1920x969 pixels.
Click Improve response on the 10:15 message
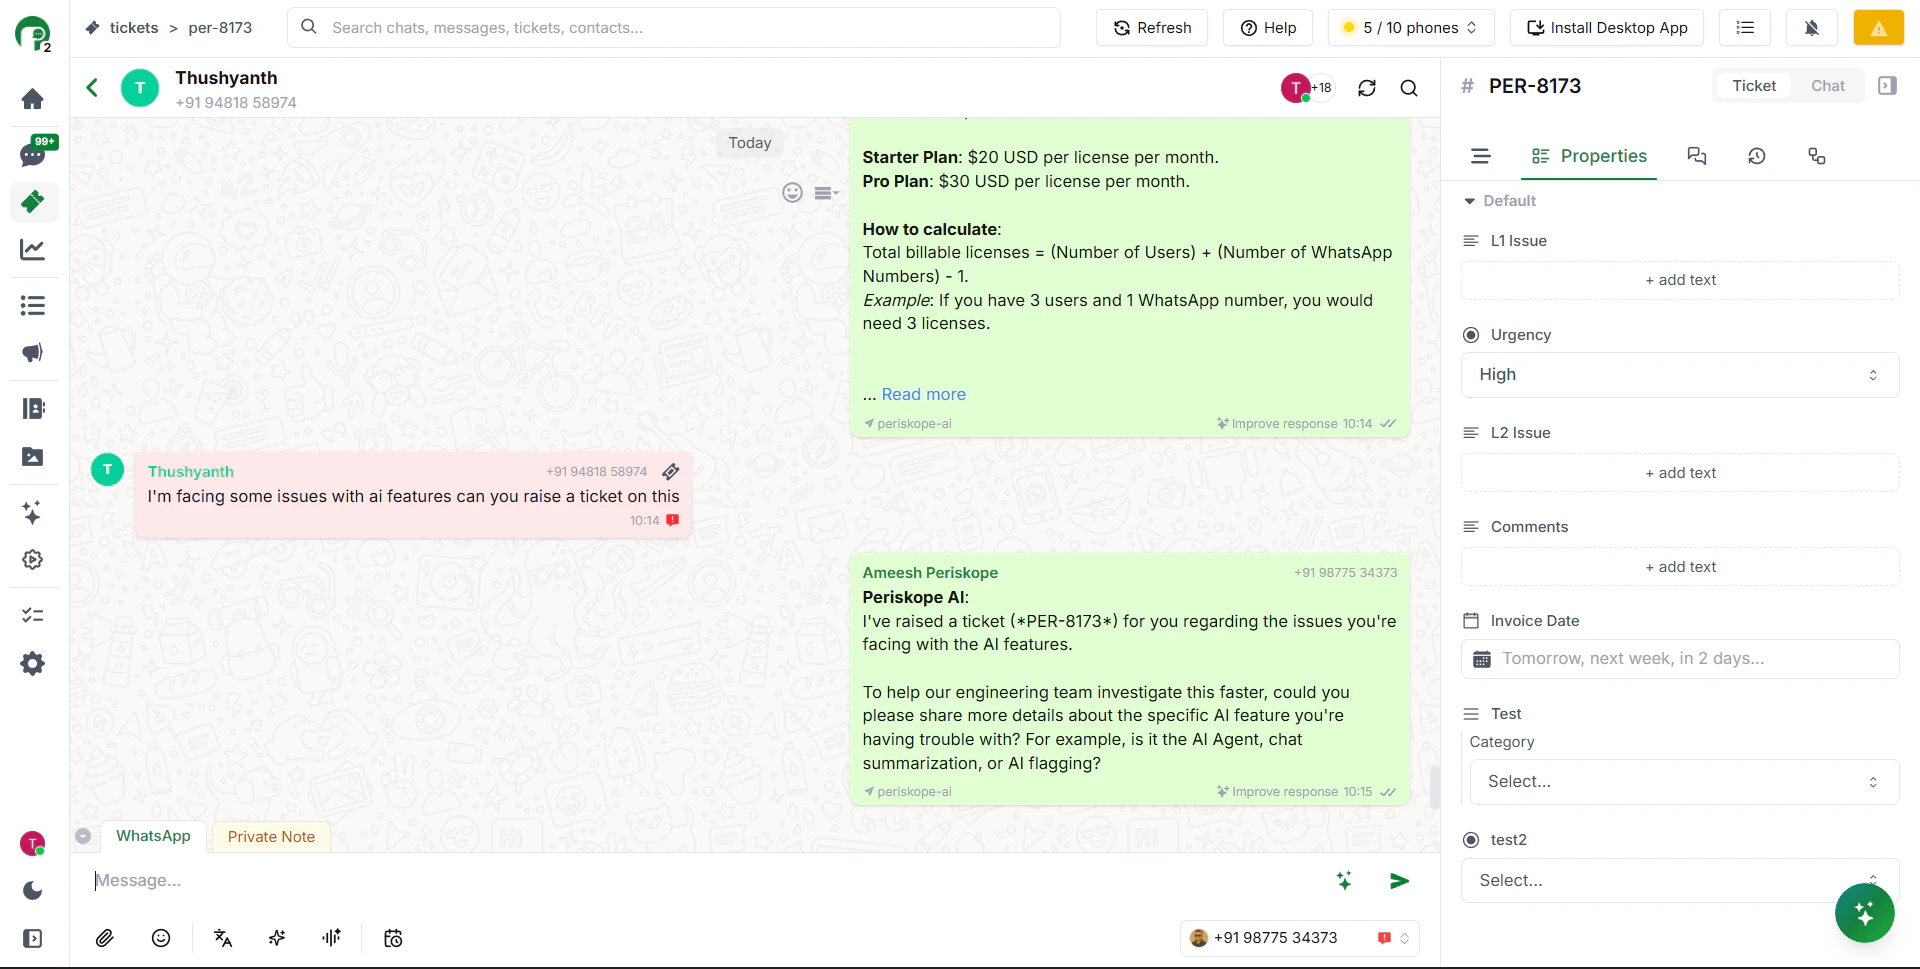point(1277,792)
